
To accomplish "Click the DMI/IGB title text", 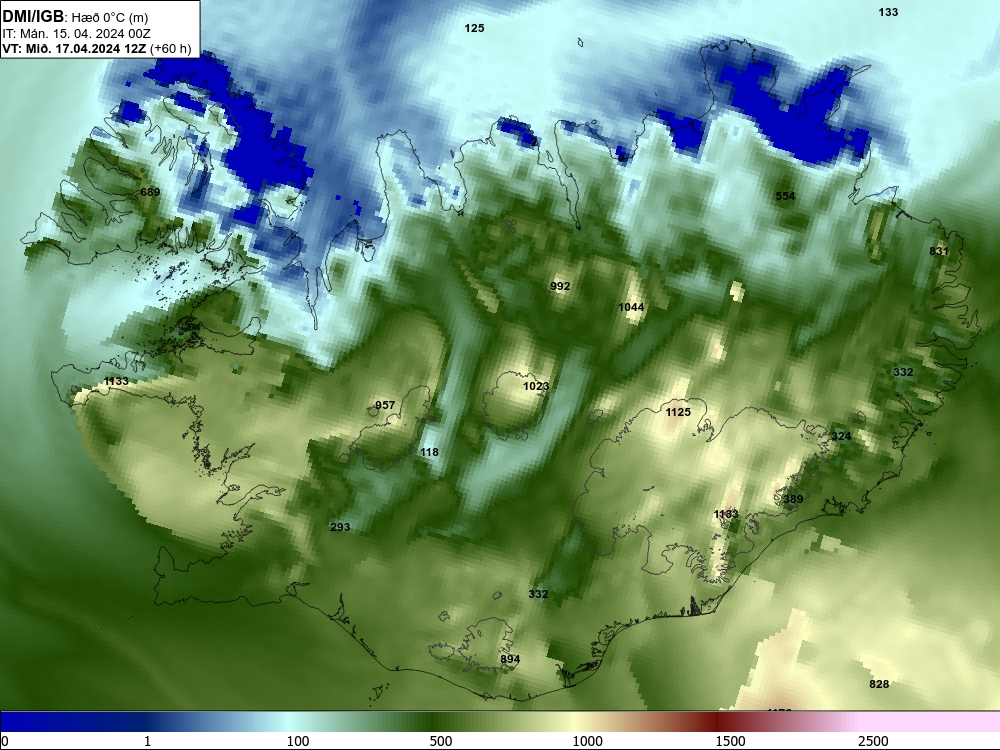I will pyautogui.click(x=33, y=17).
